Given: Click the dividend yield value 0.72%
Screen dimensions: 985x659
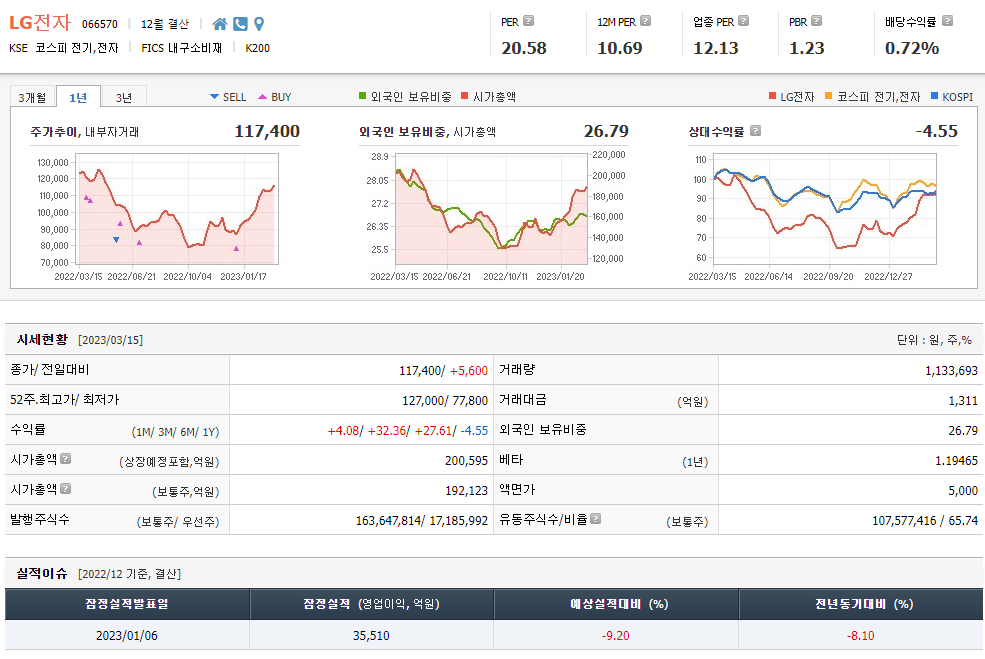Looking at the screenshot, I should coord(912,48).
